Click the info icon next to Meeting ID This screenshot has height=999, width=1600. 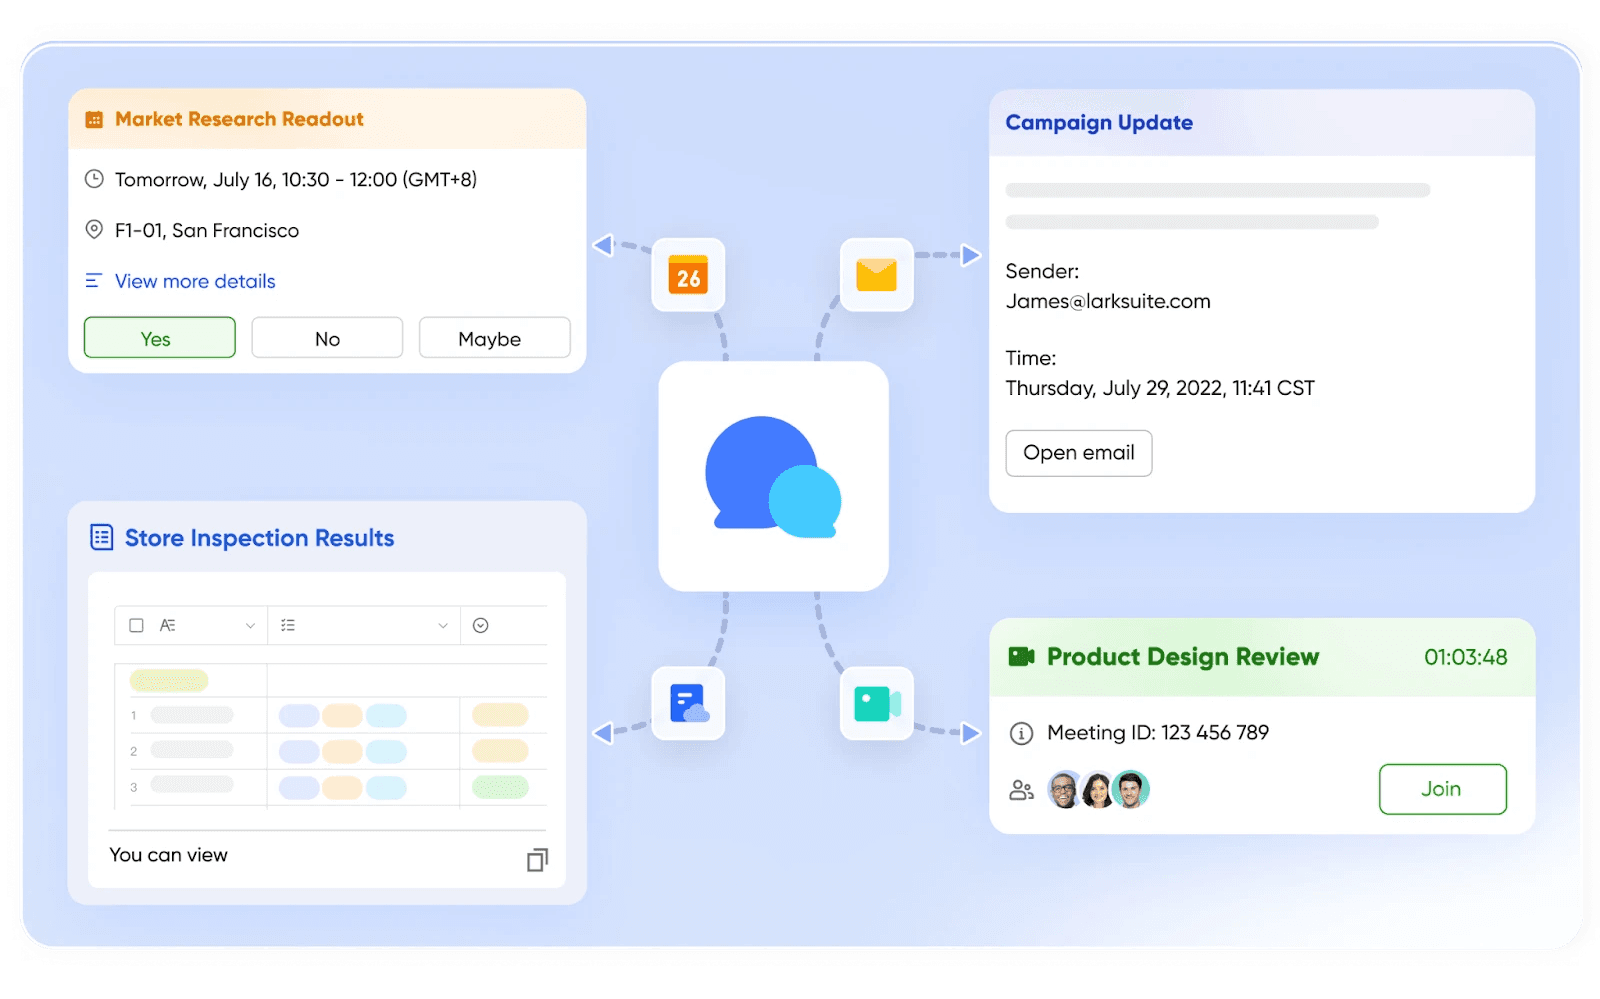[1021, 733]
